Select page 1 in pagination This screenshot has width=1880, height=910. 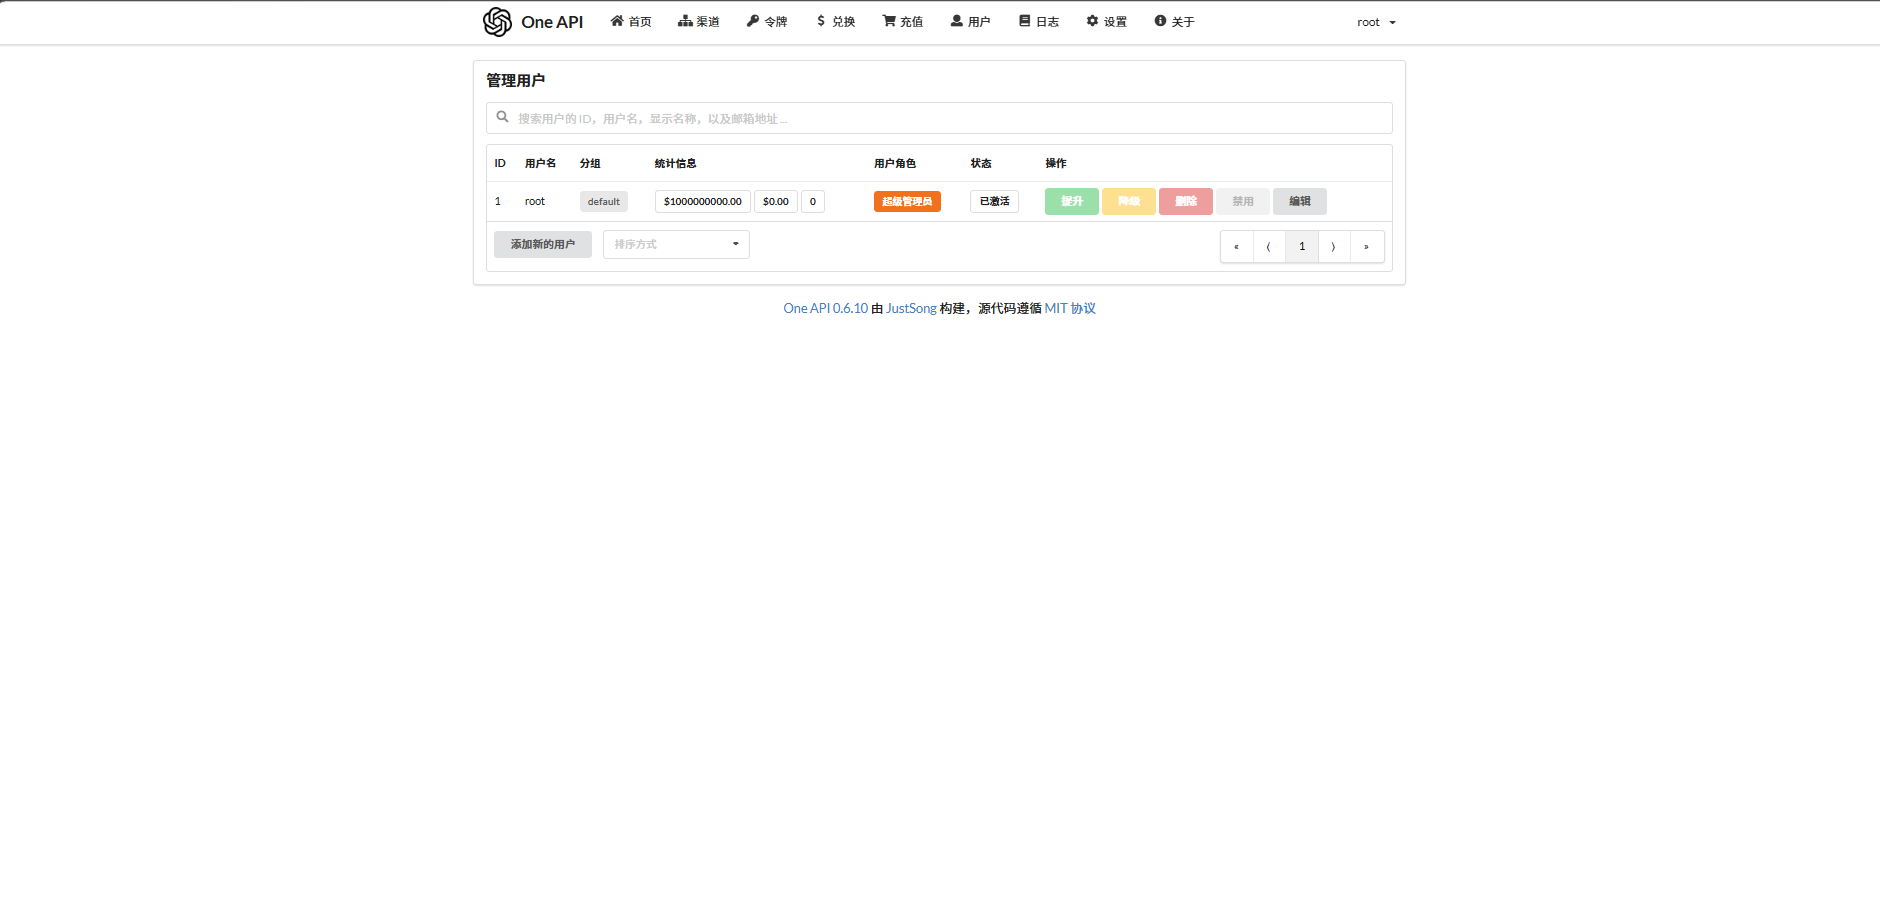(1302, 247)
